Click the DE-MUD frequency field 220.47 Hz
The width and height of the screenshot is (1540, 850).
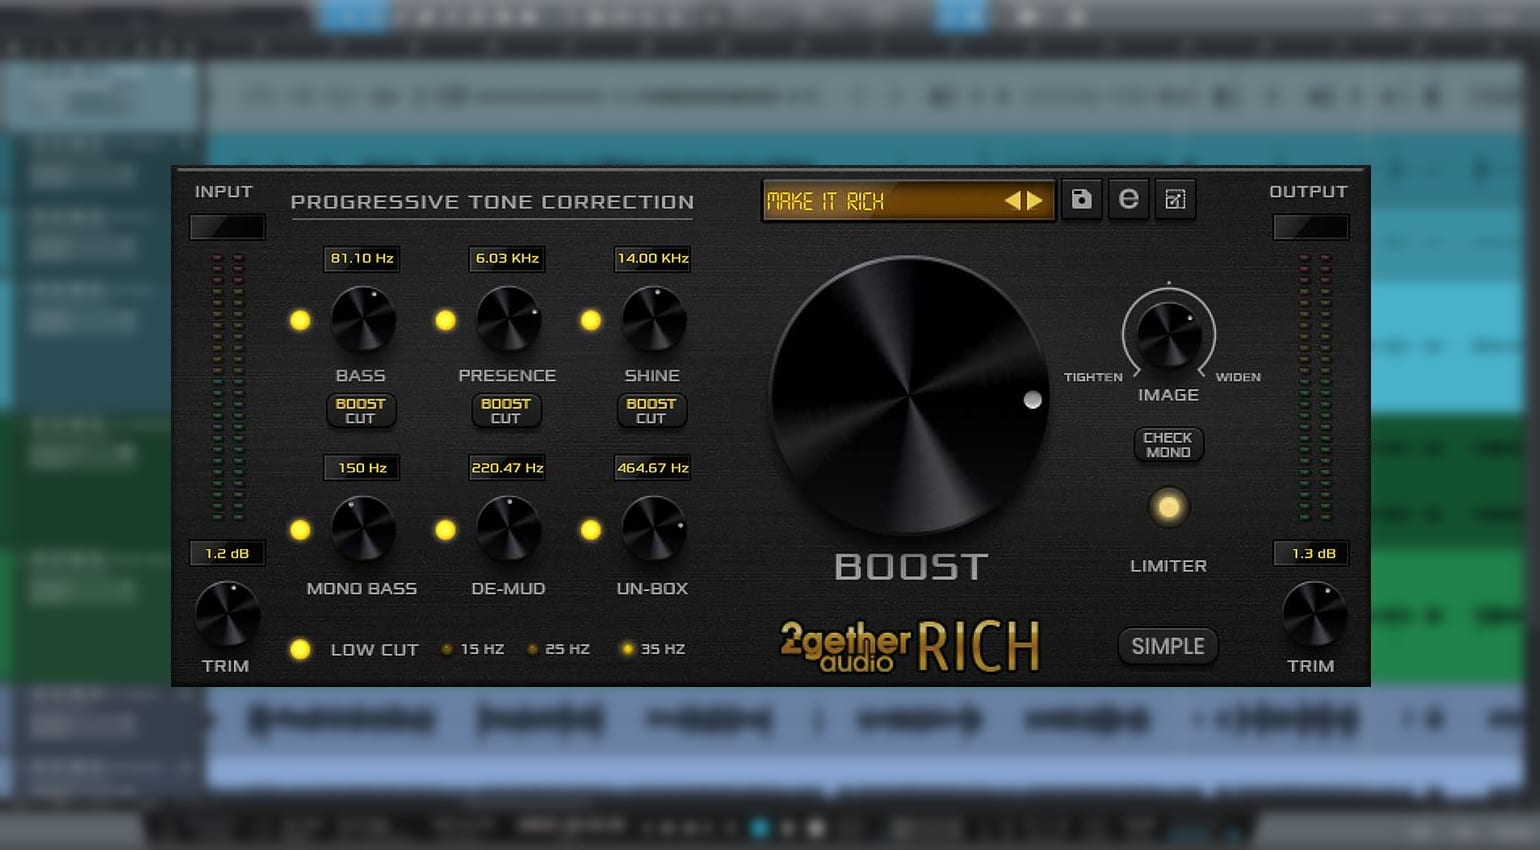(x=507, y=467)
